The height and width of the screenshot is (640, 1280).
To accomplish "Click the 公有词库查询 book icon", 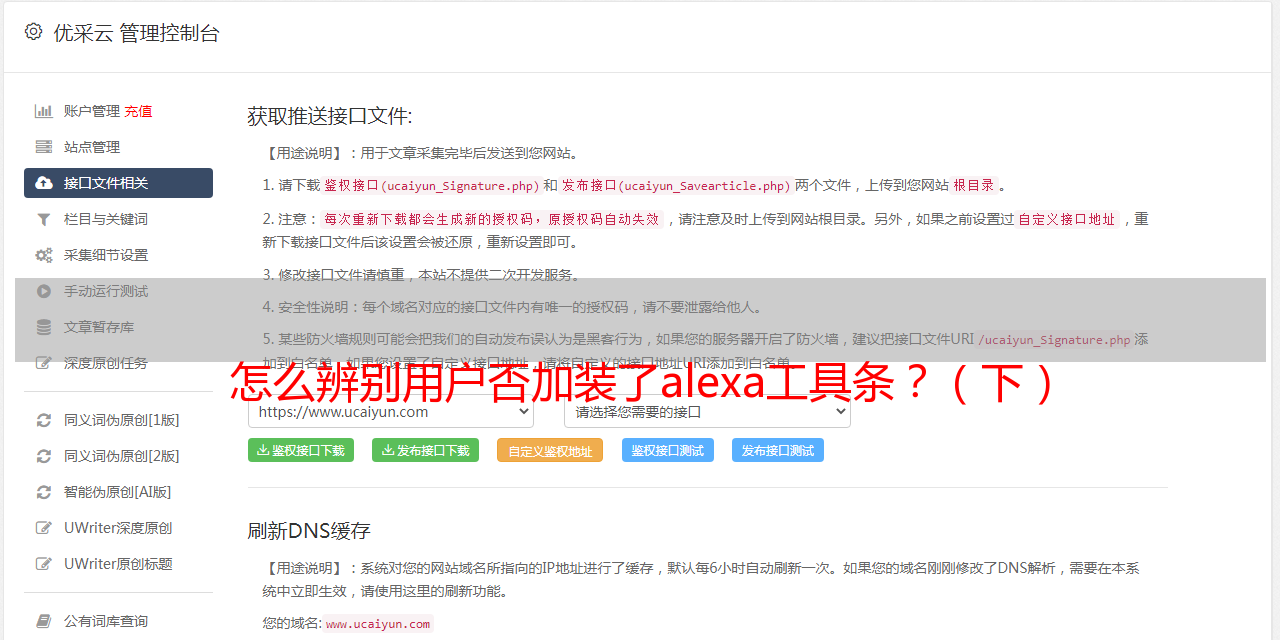I will pos(43,622).
